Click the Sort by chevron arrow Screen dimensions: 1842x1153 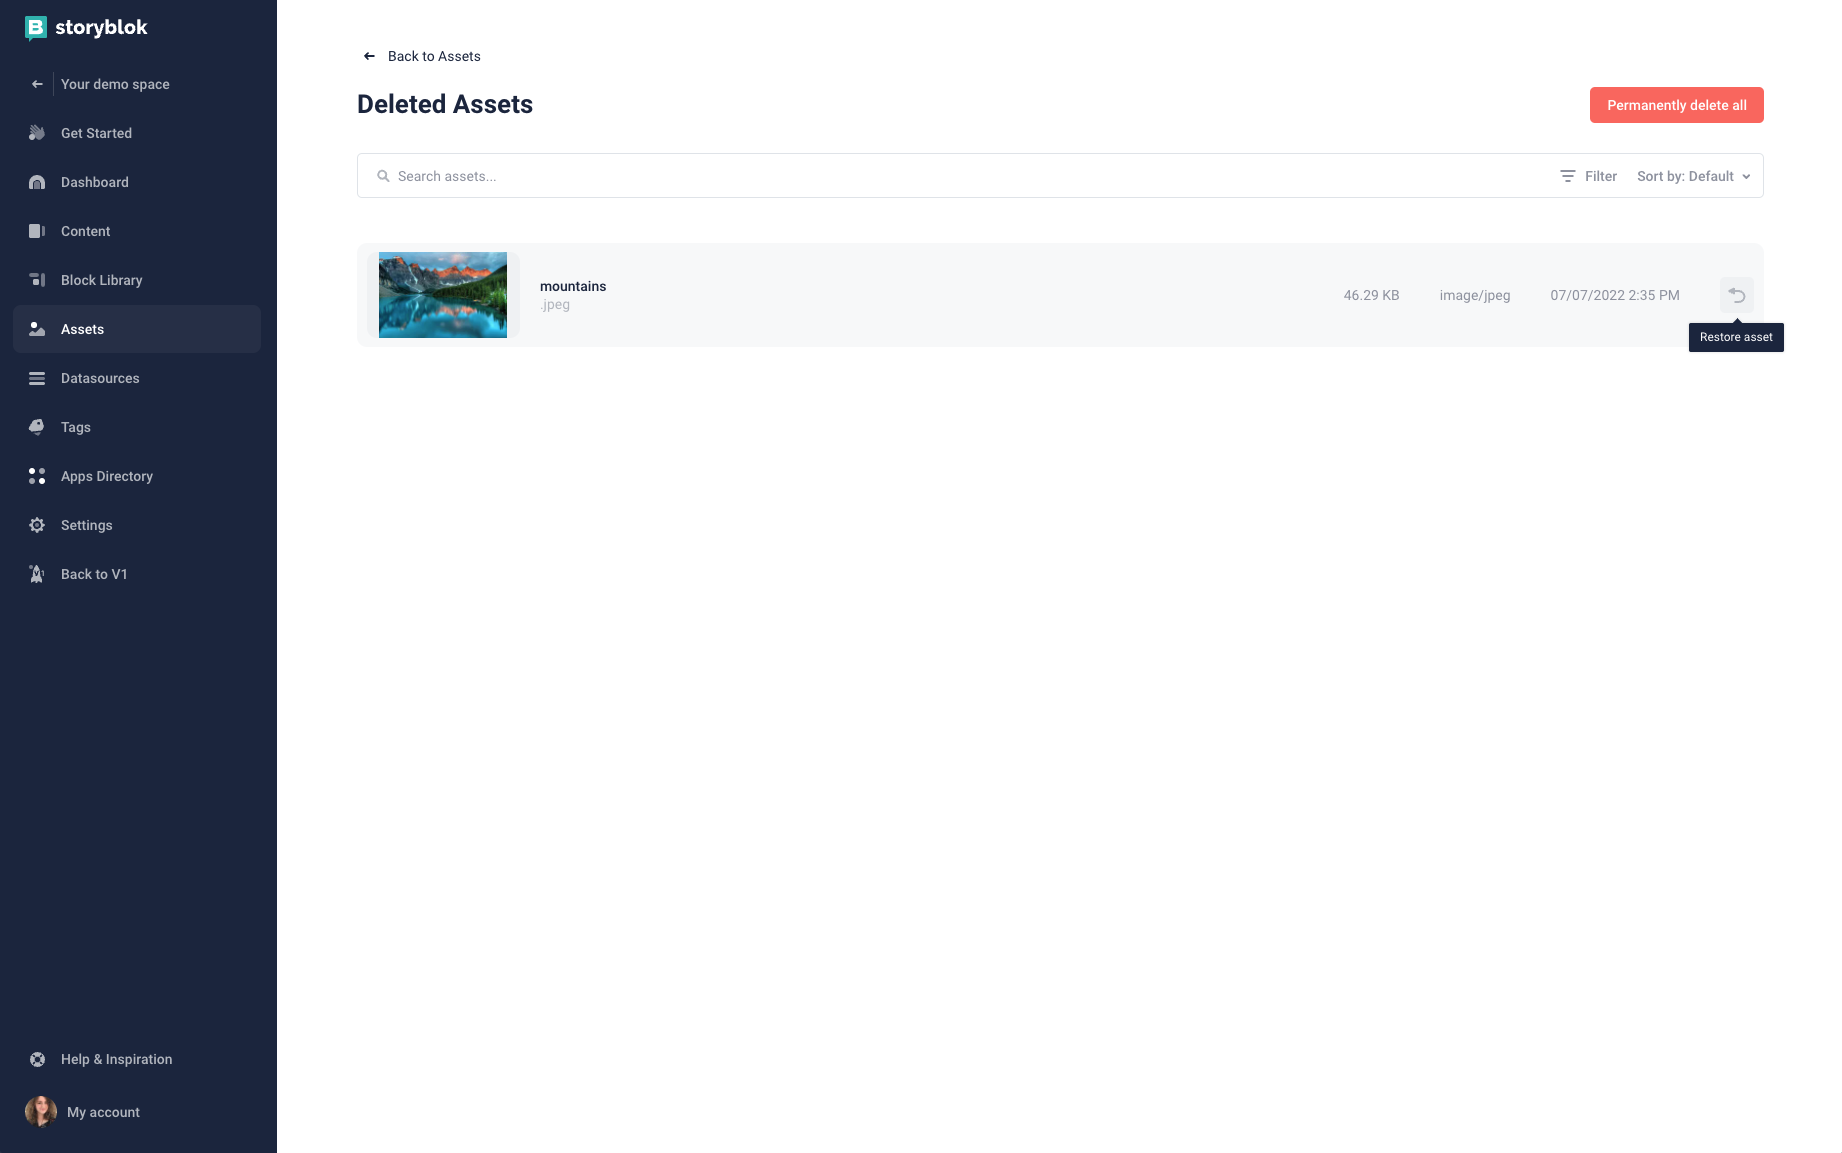(x=1746, y=177)
